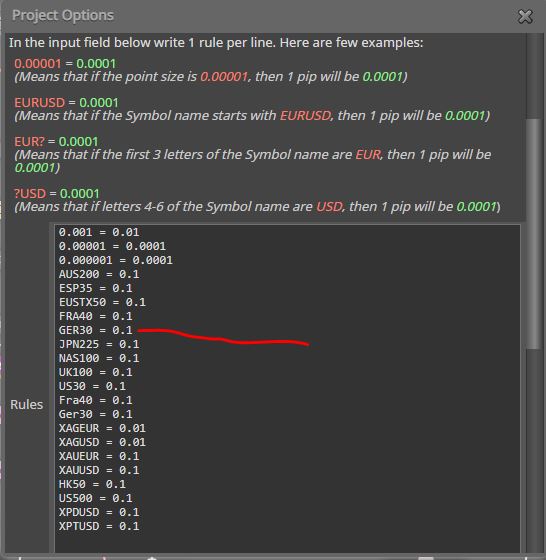Click the 'US30 = 0.1' rule line
The image size is (546, 560).
[92, 386]
